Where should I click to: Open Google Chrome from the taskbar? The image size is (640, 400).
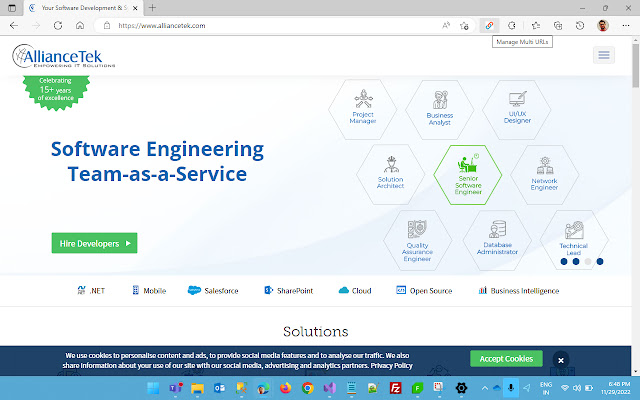[308, 388]
